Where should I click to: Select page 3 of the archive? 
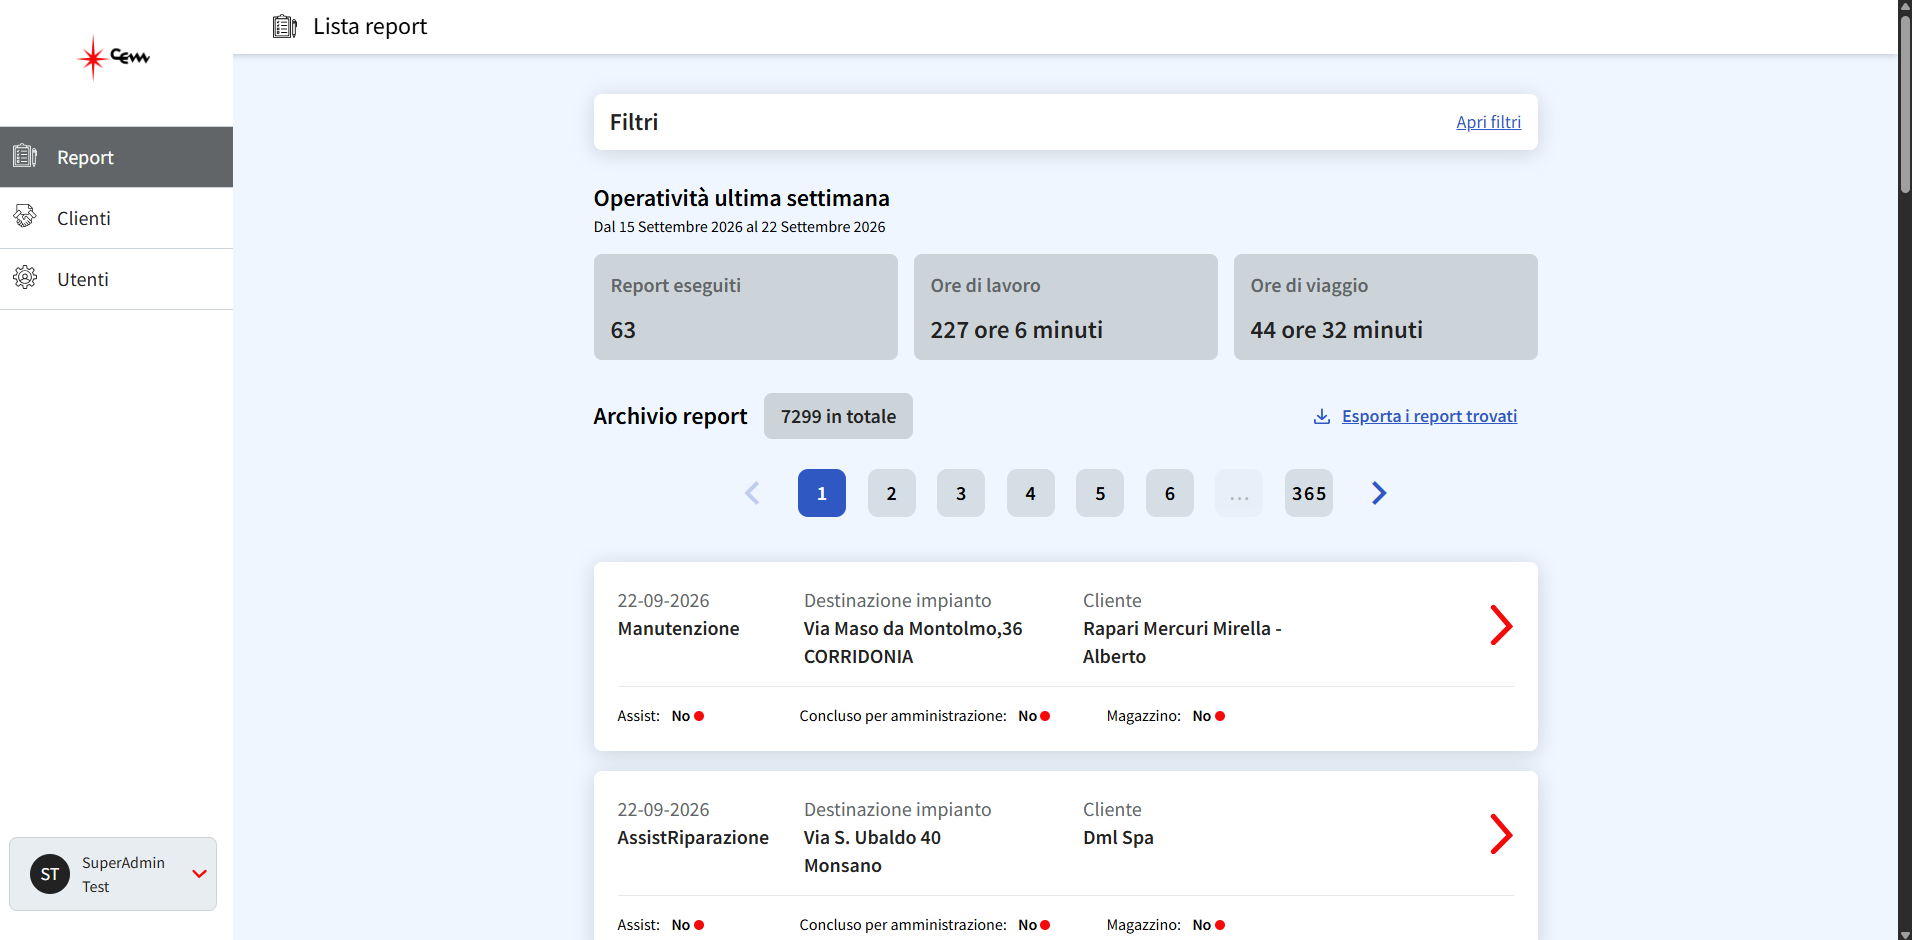[961, 493]
